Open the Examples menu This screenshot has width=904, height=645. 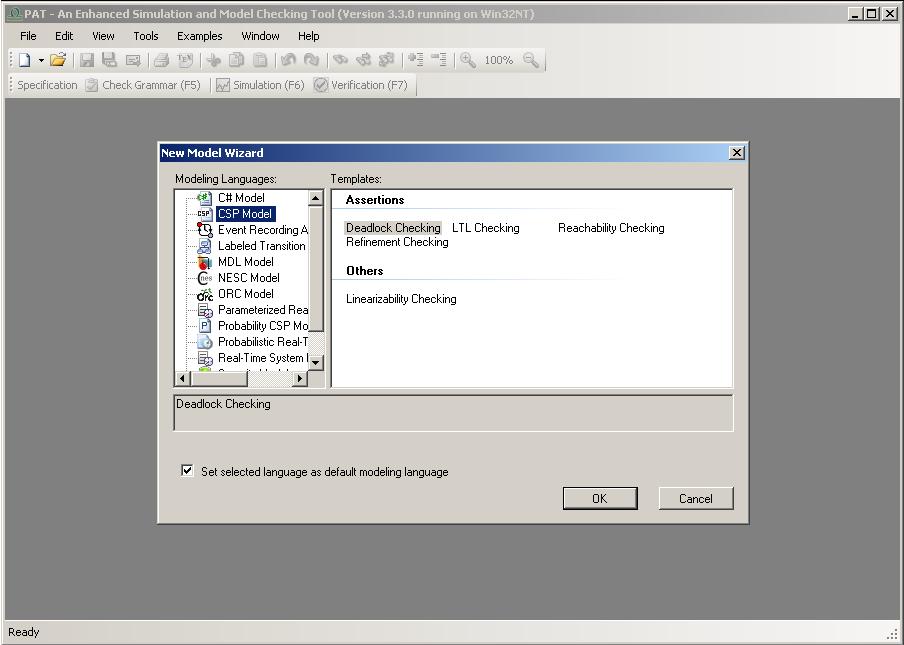pos(199,36)
